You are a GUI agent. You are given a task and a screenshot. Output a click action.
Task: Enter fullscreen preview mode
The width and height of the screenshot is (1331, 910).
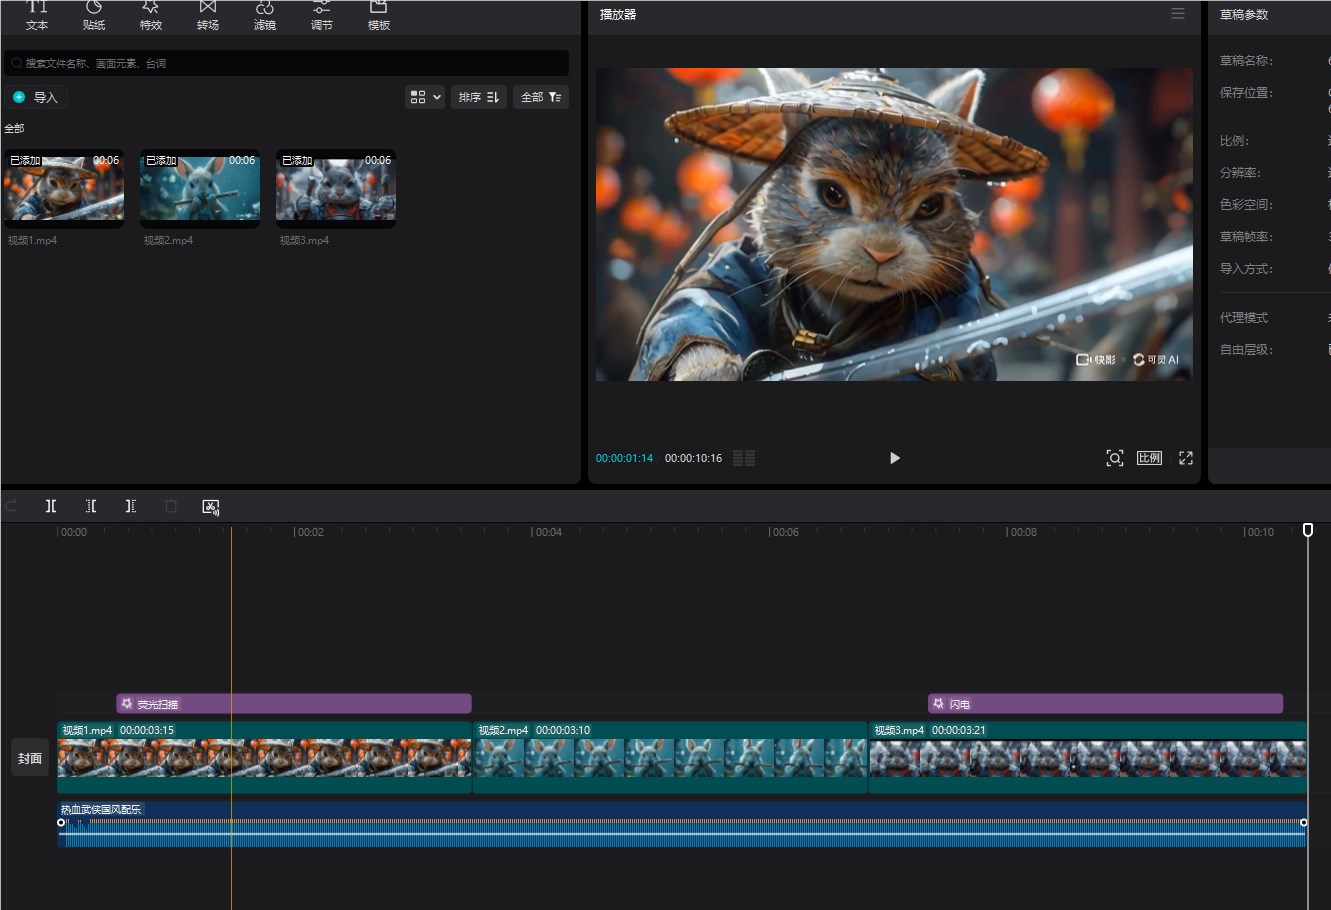point(1186,458)
